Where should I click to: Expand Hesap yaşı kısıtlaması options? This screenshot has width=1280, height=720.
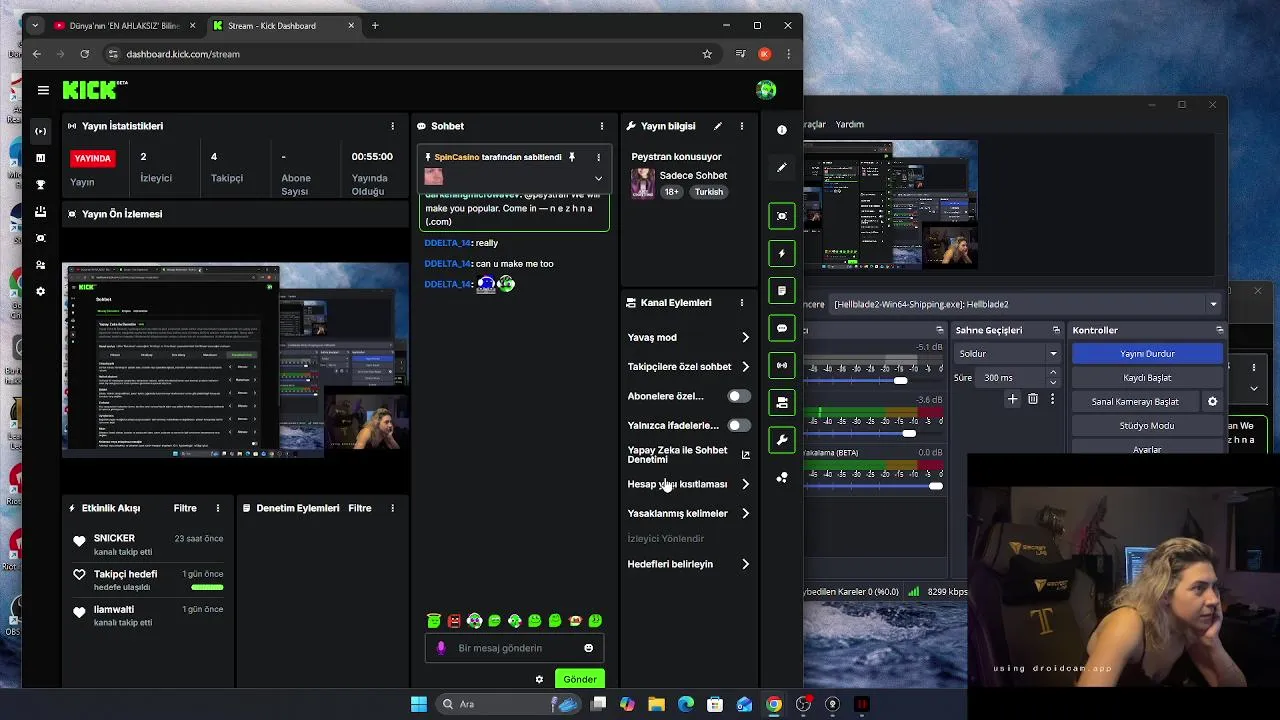click(745, 484)
